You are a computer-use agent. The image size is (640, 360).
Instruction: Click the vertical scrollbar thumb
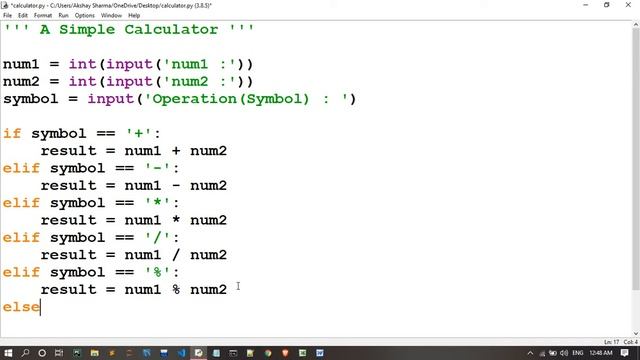tap(636, 159)
